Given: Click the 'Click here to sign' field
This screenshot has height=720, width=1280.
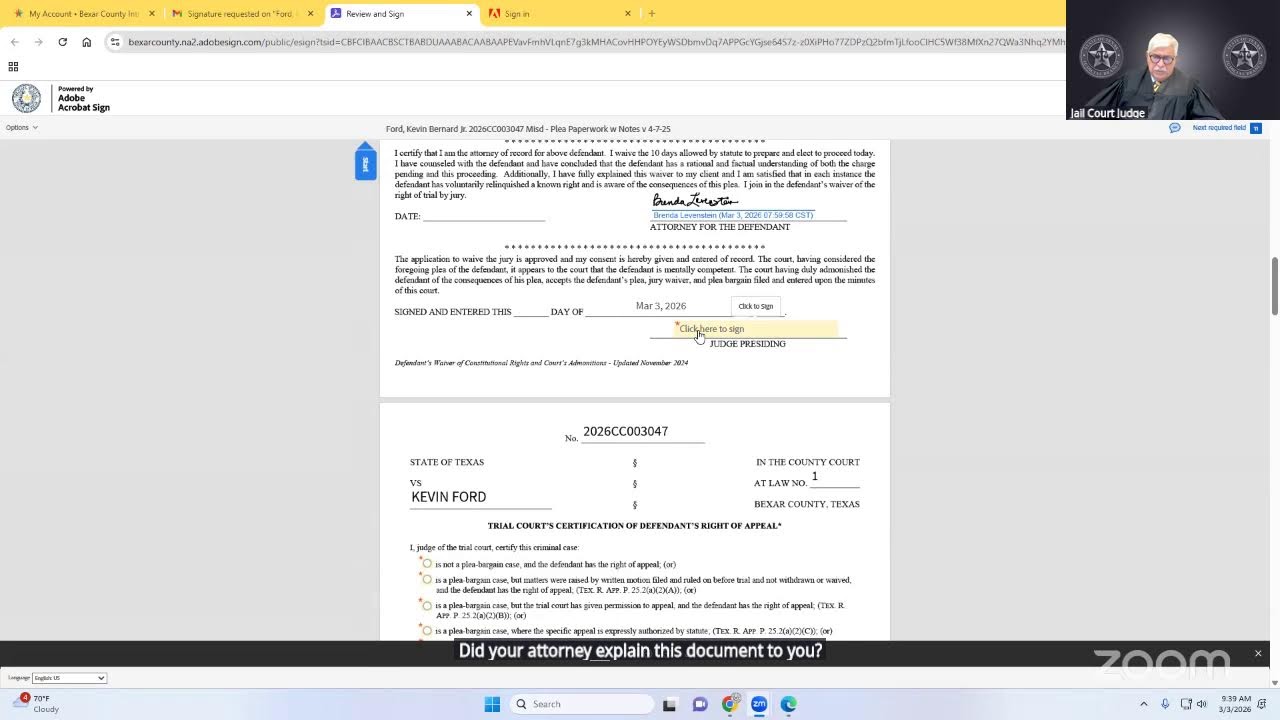Looking at the screenshot, I should 757,329.
